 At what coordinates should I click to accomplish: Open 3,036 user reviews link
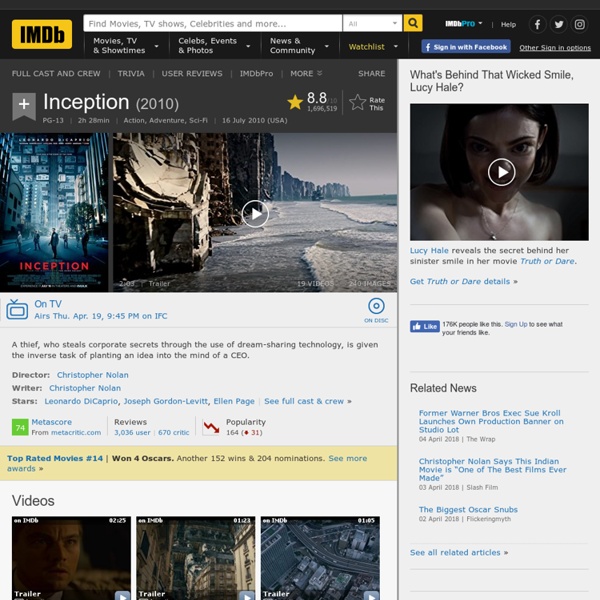click(x=132, y=432)
